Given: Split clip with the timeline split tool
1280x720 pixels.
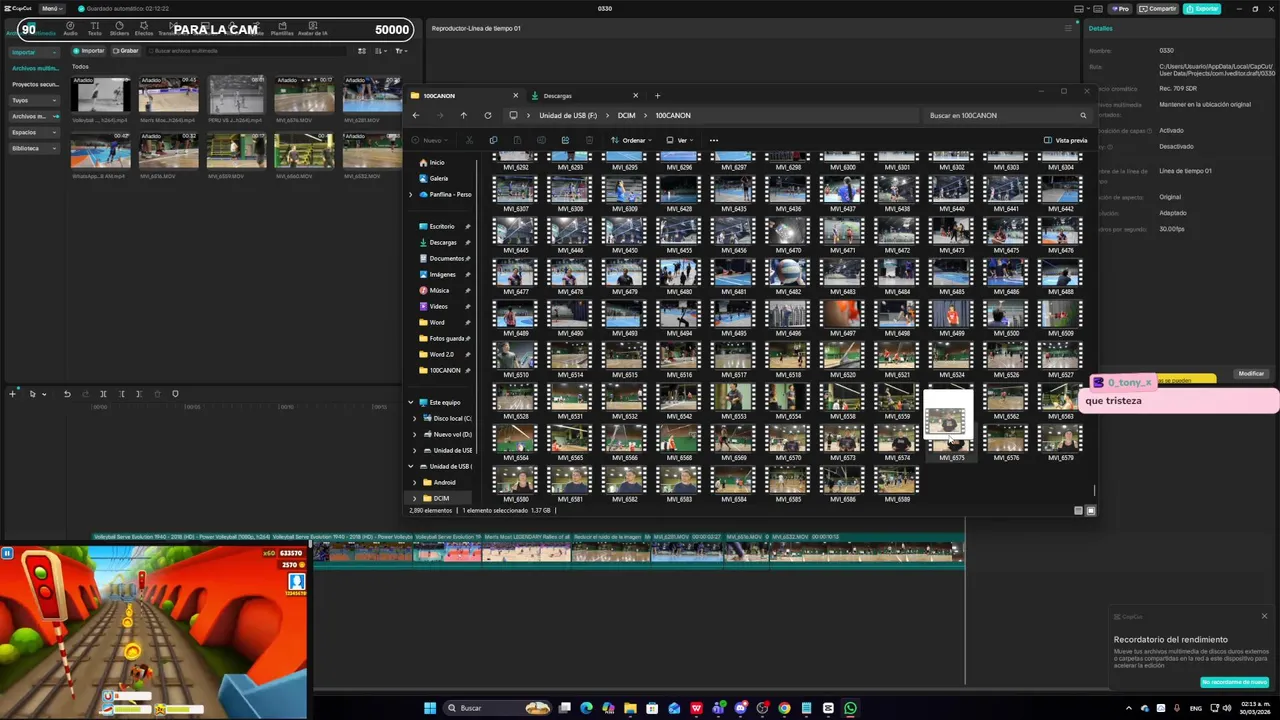Looking at the screenshot, I should (x=103, y=394).
